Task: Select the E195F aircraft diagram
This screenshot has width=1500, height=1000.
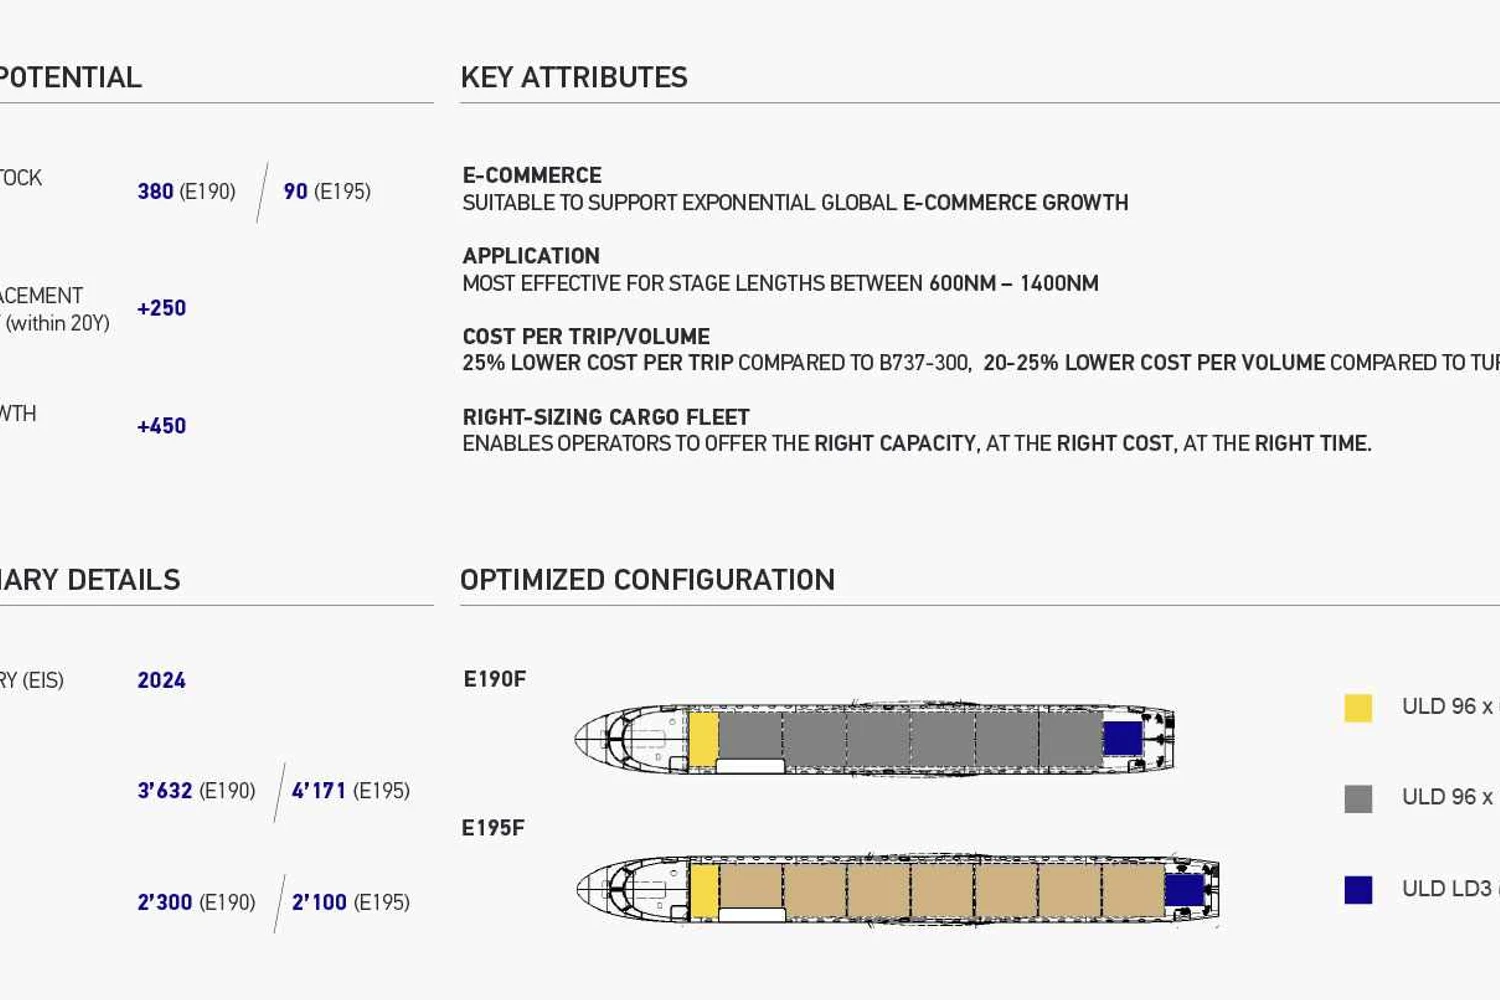Action: click(898, 889)
